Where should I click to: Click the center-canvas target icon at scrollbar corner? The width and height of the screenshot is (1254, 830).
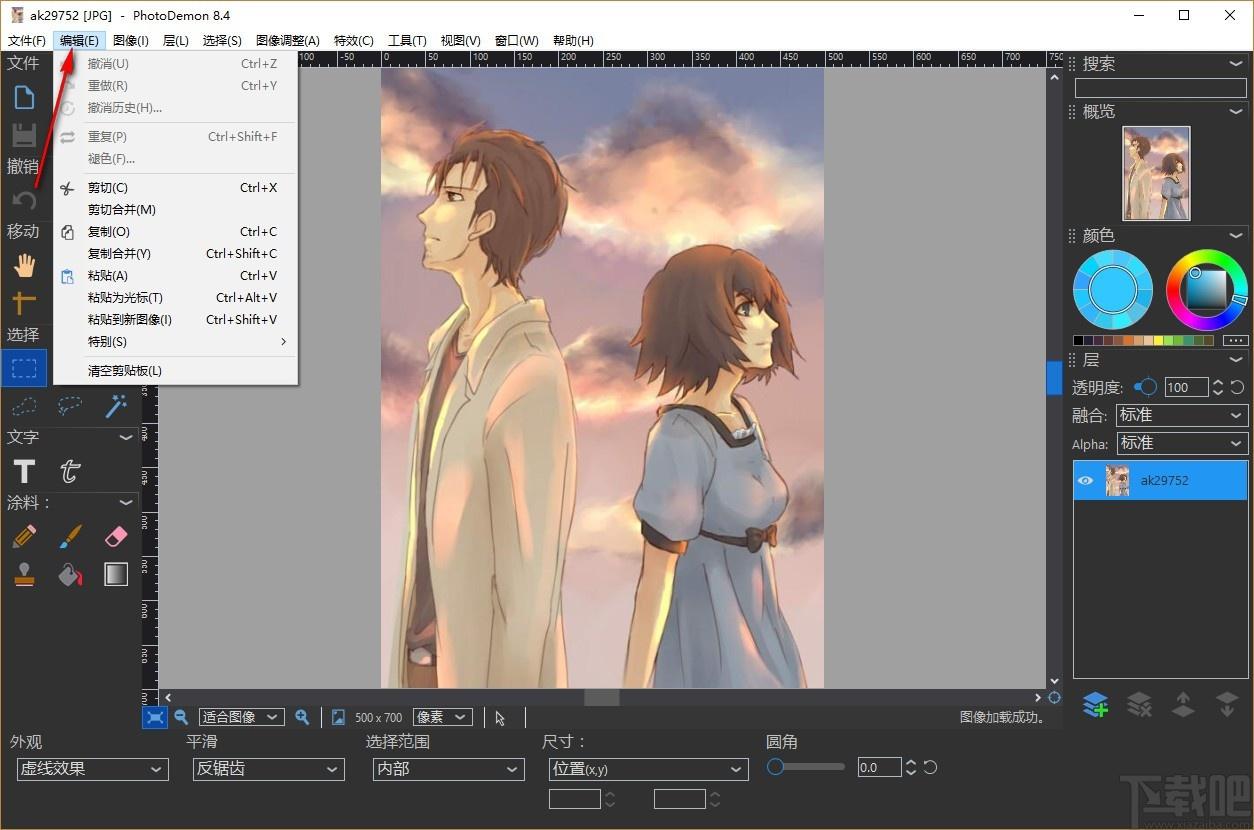(x=1054, y=698)
